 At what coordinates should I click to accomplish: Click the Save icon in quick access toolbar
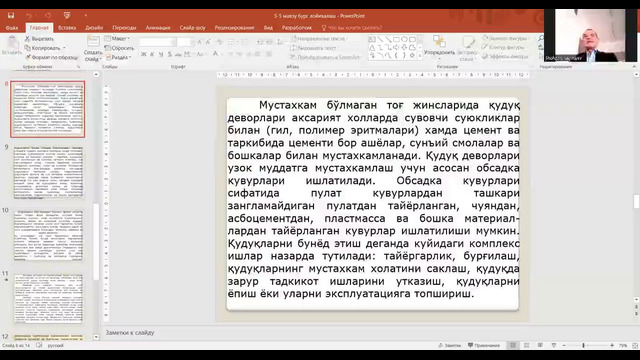11,16
